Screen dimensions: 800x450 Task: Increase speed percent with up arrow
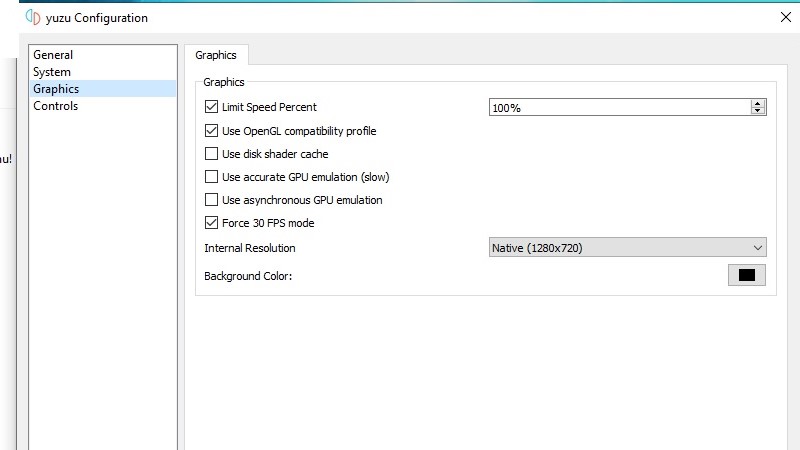point(758,104)
